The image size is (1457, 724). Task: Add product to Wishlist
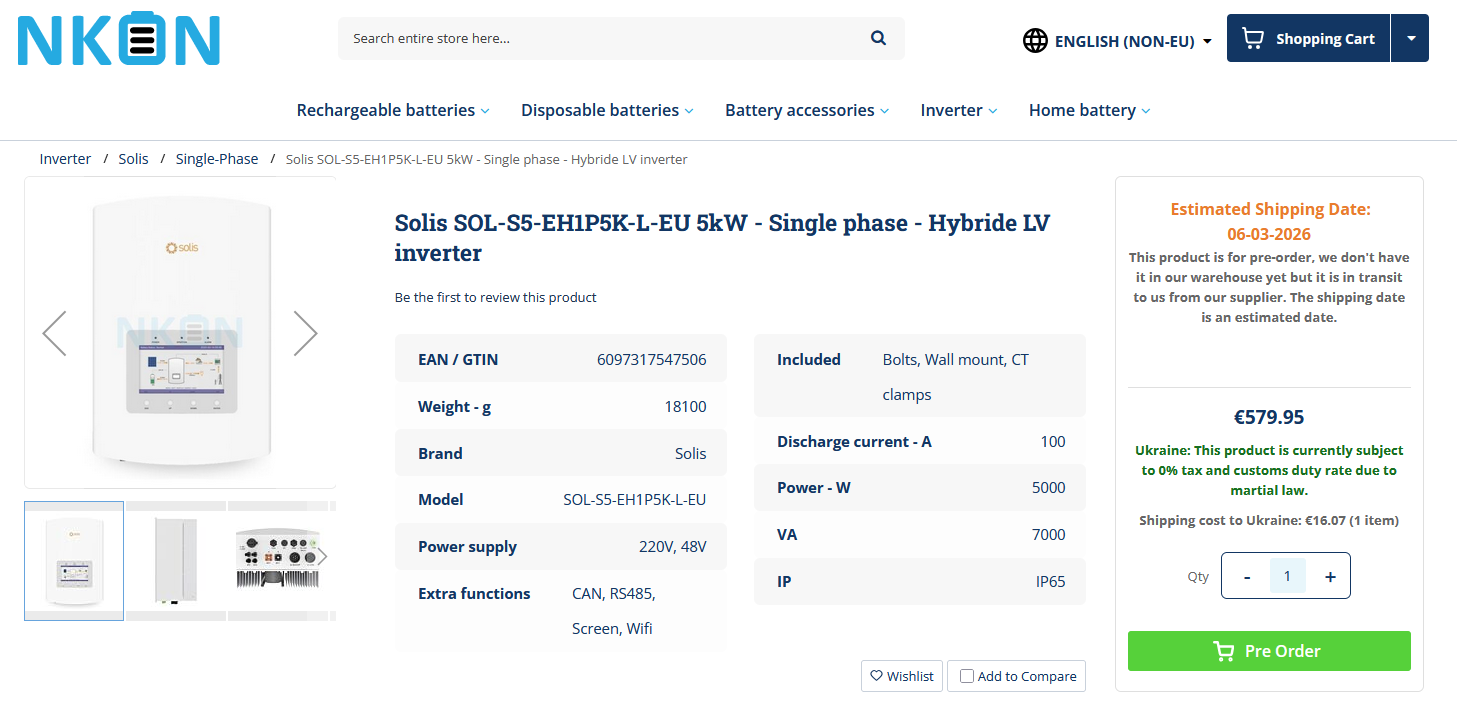[x=901, y=676]
